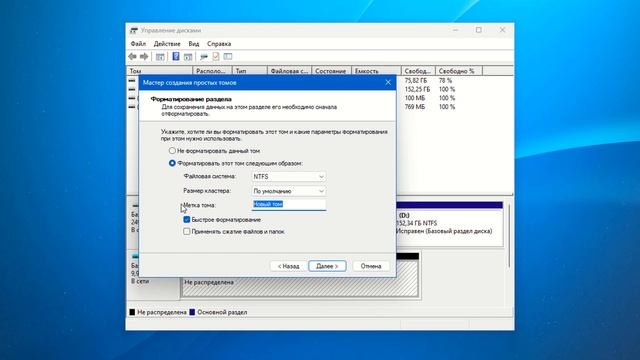Open the Действие menu
Image resolution: width=640 pixels, height=360 pixels.
point(167,44)
